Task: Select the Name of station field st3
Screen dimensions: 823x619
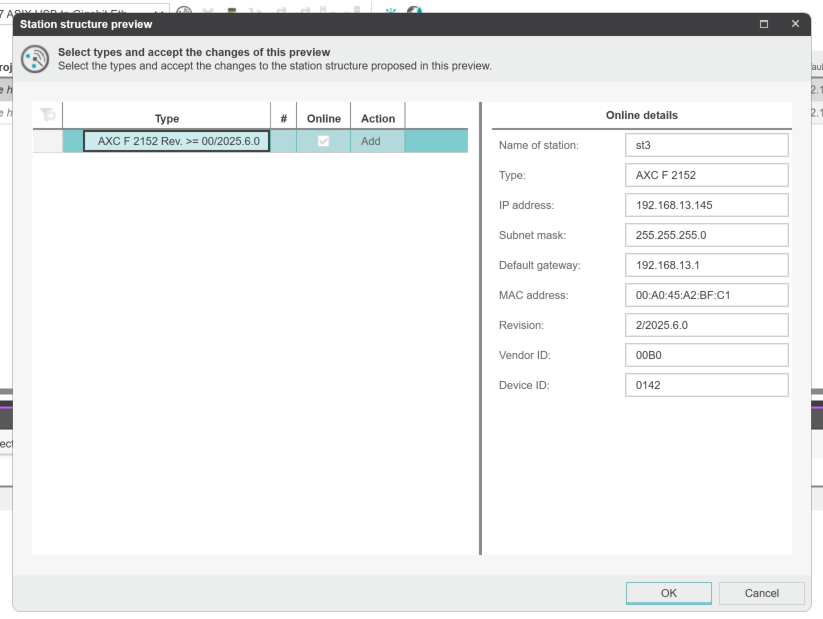Action: [706, 145]
